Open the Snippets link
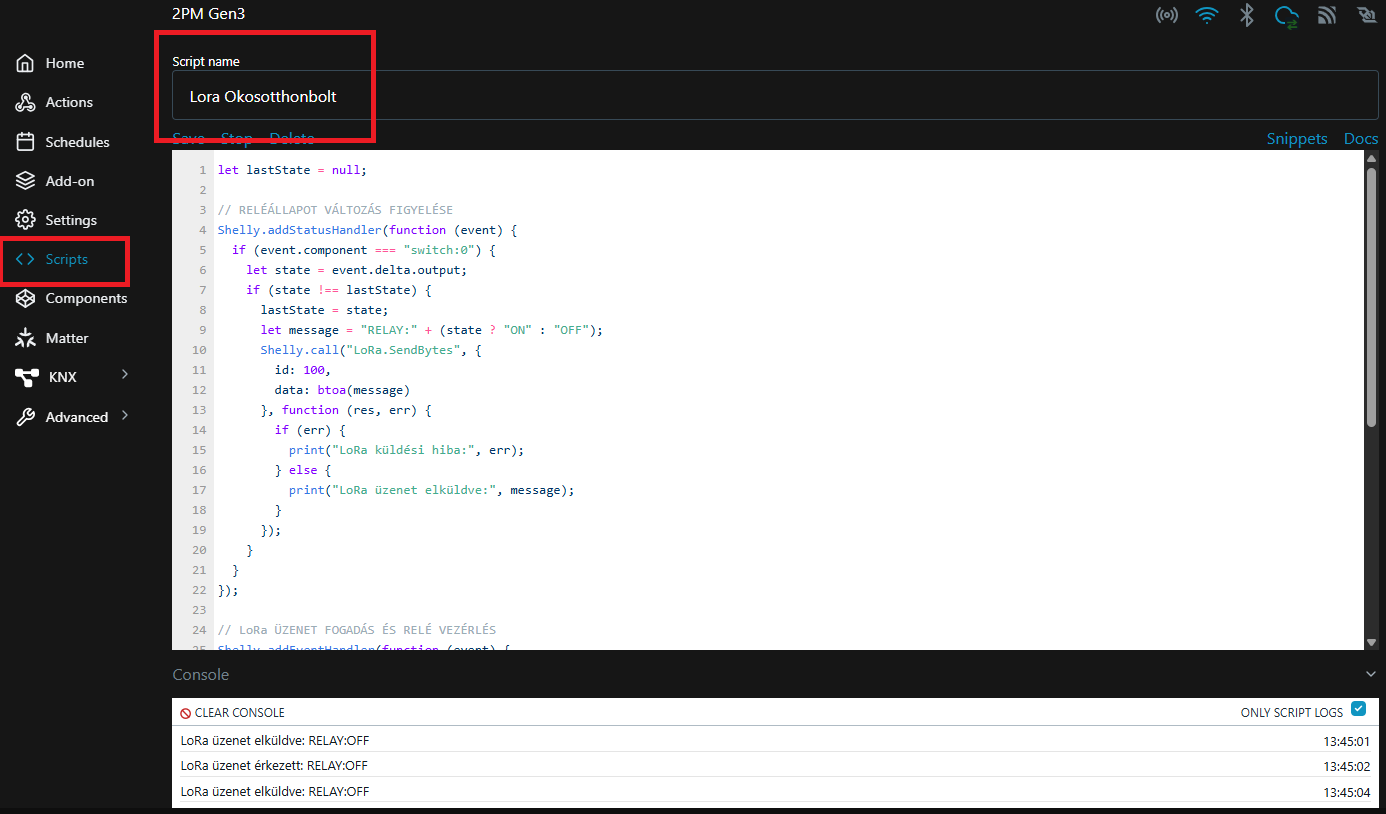 pyautogui.click(x=1297, y=139)
